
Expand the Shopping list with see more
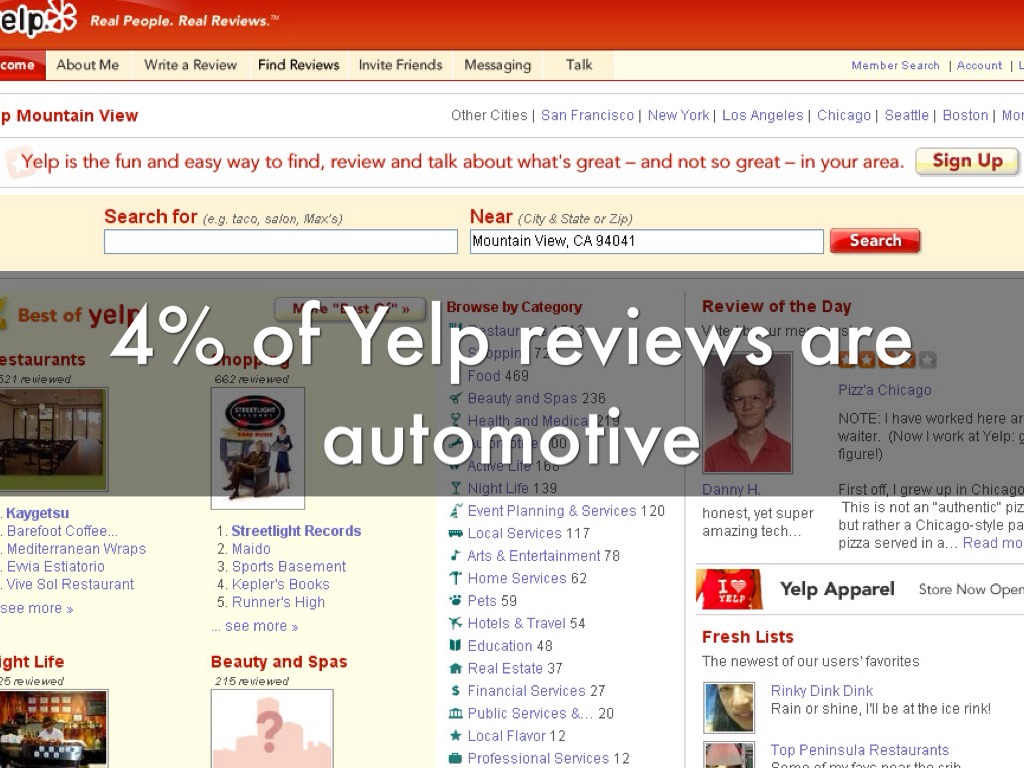click(x=255, y=626)
